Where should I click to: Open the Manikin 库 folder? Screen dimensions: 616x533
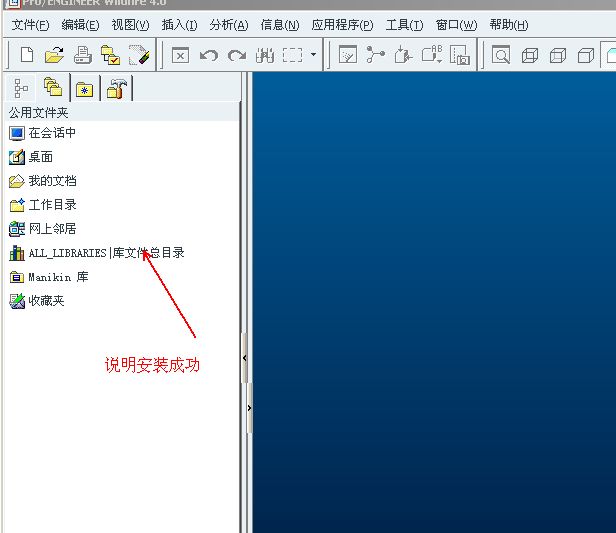point(59,277)
